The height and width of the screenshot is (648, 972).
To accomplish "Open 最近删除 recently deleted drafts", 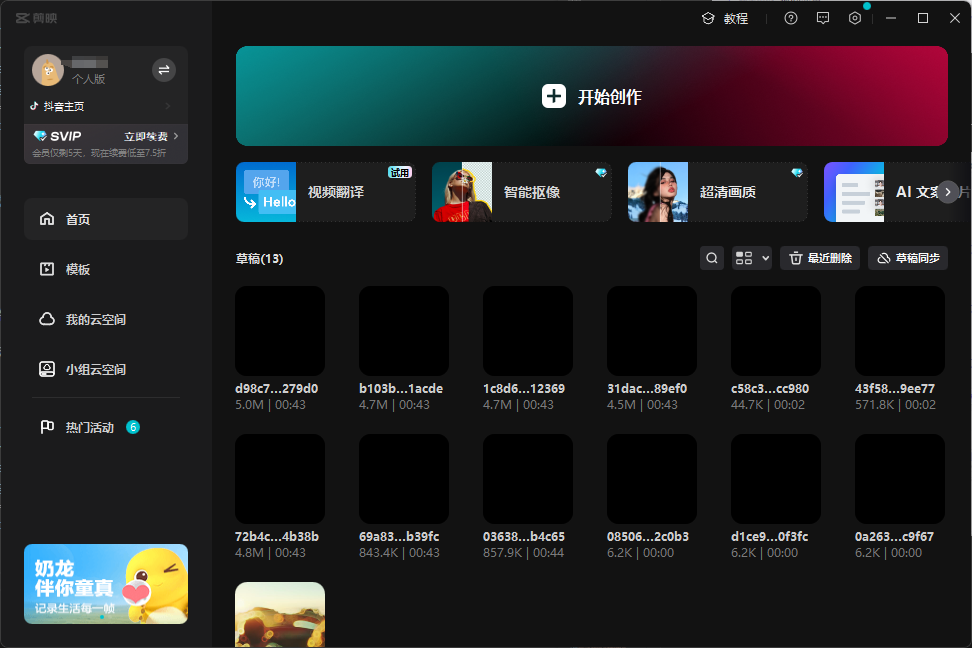I will [x=820, y=258].
